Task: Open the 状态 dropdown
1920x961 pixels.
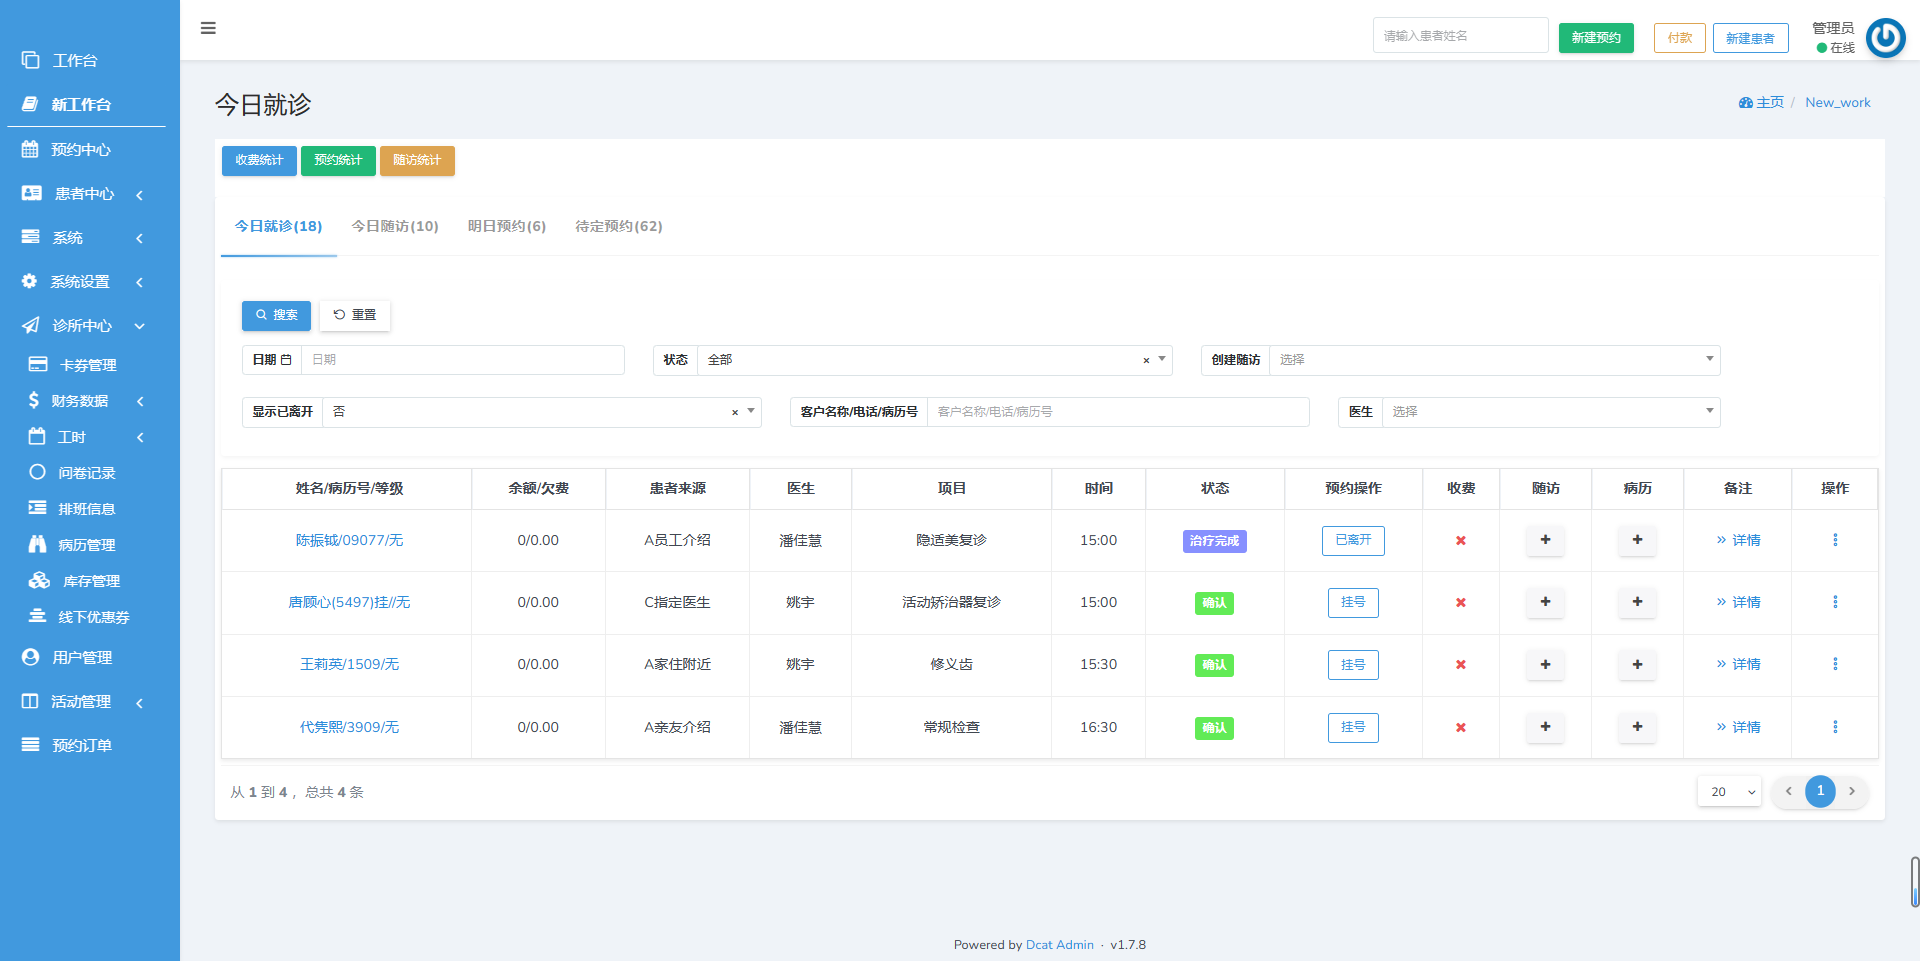Action: [934, 360]
